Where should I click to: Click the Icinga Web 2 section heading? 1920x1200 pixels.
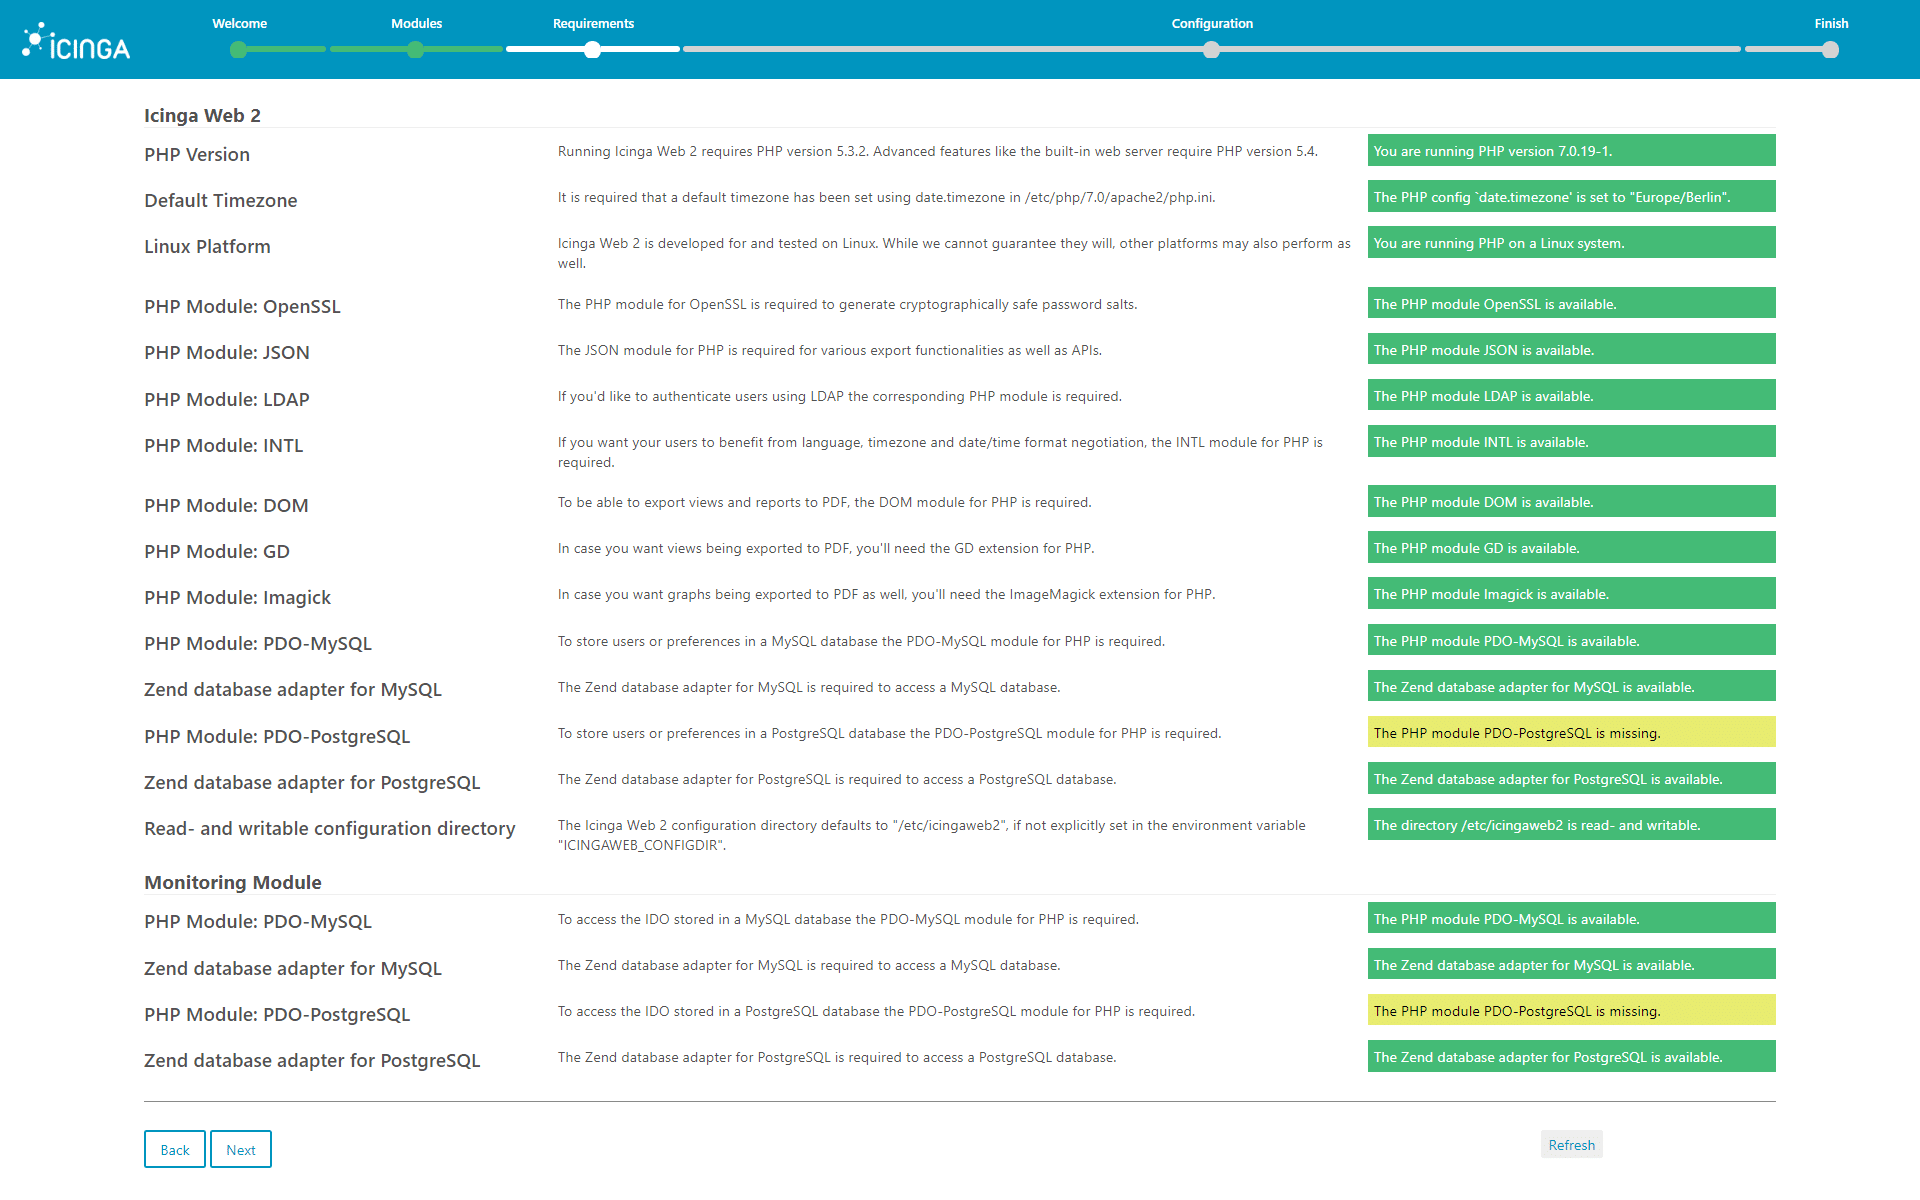(x=202, y=115)
